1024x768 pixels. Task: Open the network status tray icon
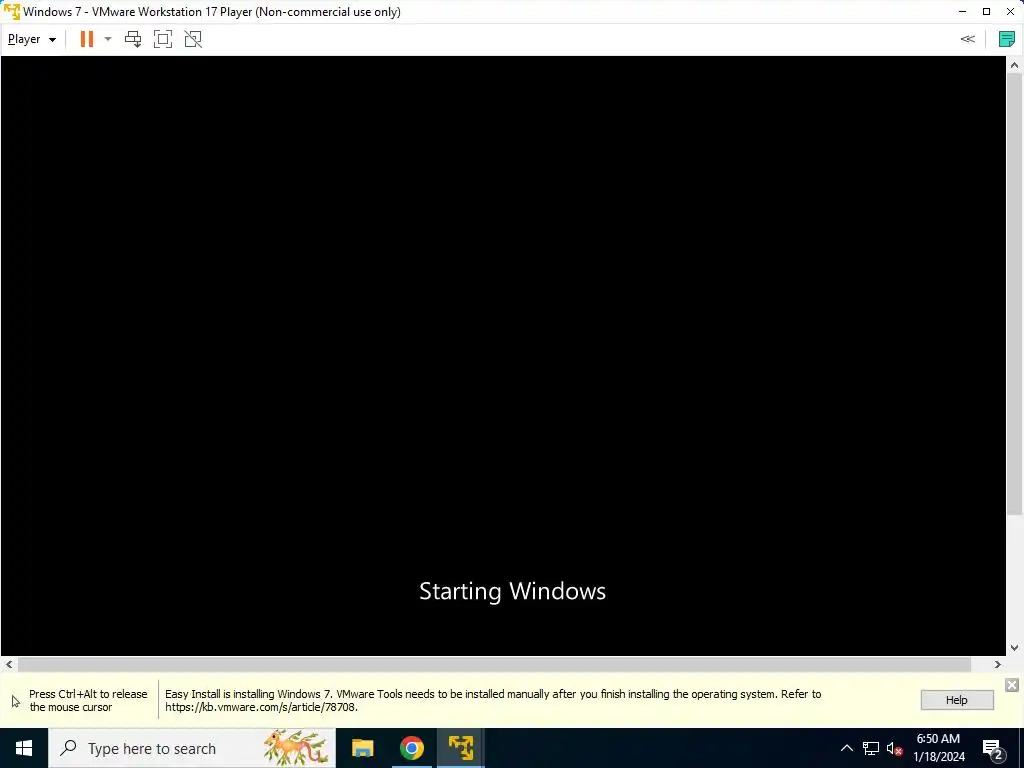click(871, 748)
